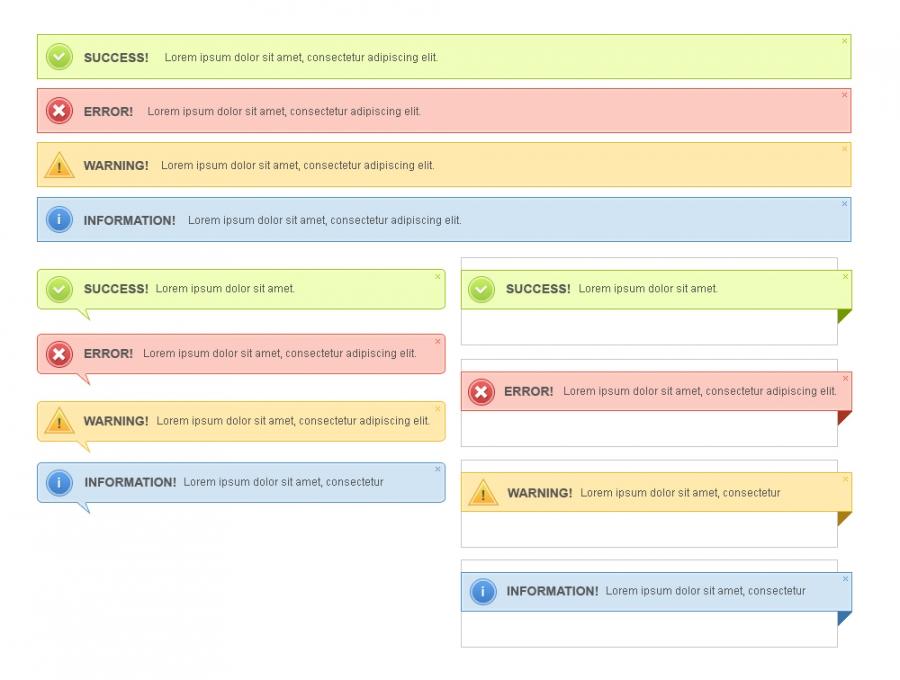Close the full-width error banner
This screenshot has height=680, width=900.
coord(844,95)
